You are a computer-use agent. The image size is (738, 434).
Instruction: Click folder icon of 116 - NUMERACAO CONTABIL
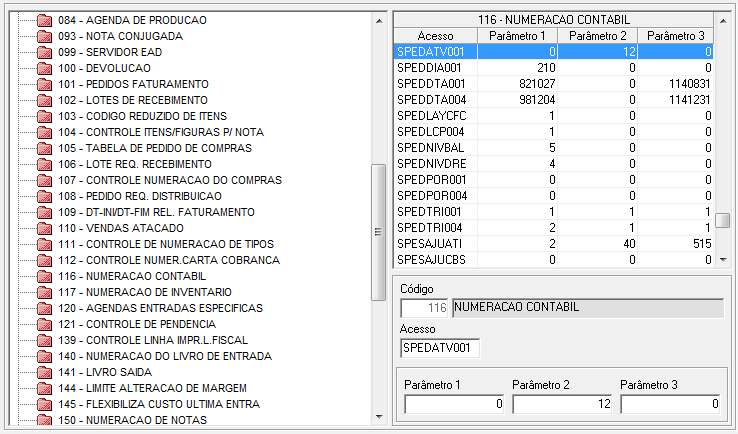pyautogui.click(x=44, y=276)
